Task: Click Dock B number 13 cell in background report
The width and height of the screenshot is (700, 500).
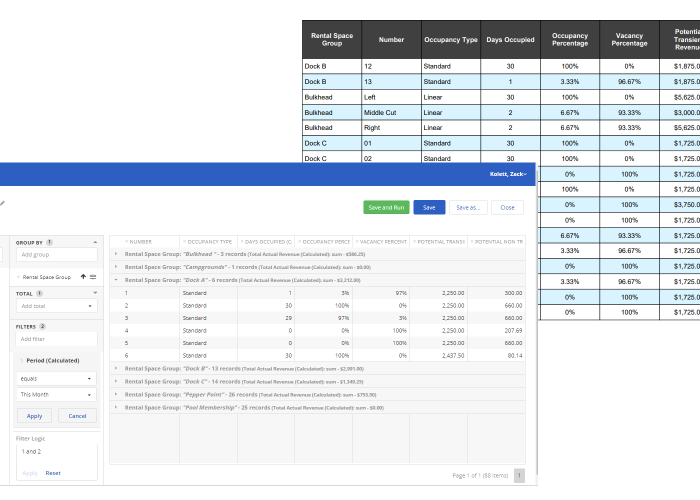Action: 391,82
